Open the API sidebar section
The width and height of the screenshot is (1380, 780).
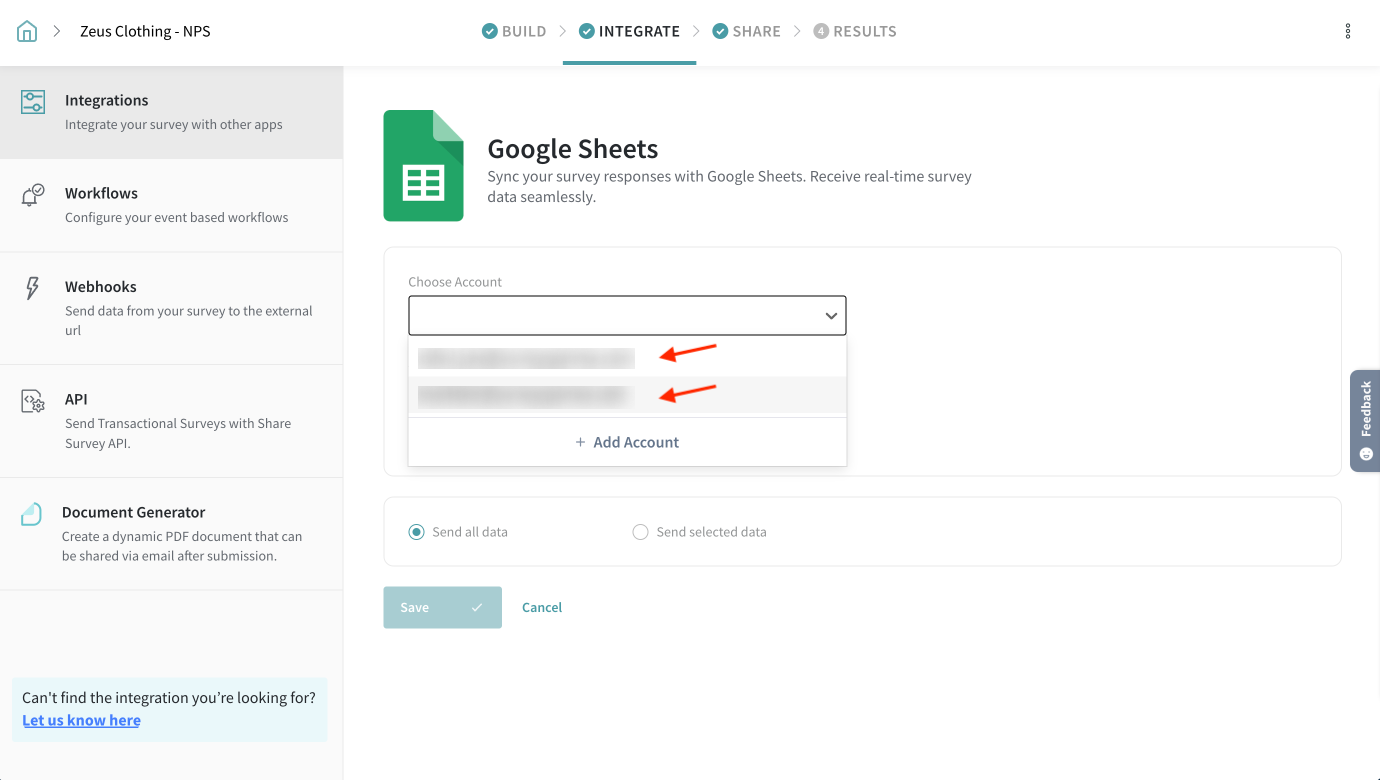171,421
